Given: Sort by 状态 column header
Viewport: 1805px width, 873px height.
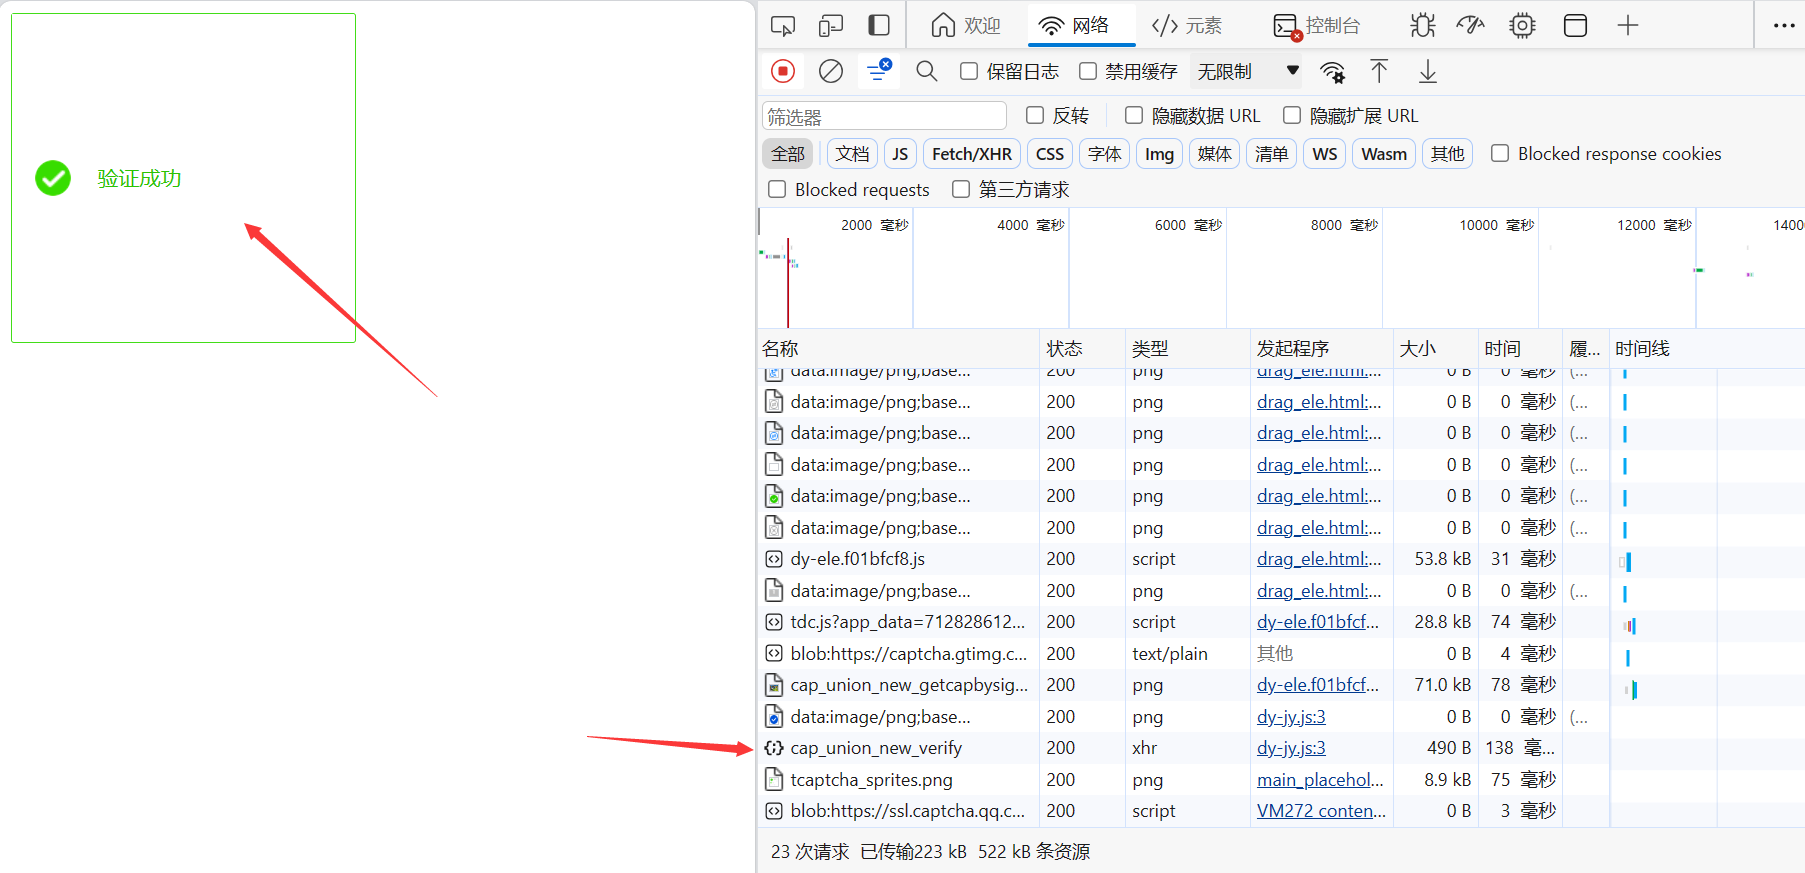Looking at the screenshot, I should click(1083, 348).
